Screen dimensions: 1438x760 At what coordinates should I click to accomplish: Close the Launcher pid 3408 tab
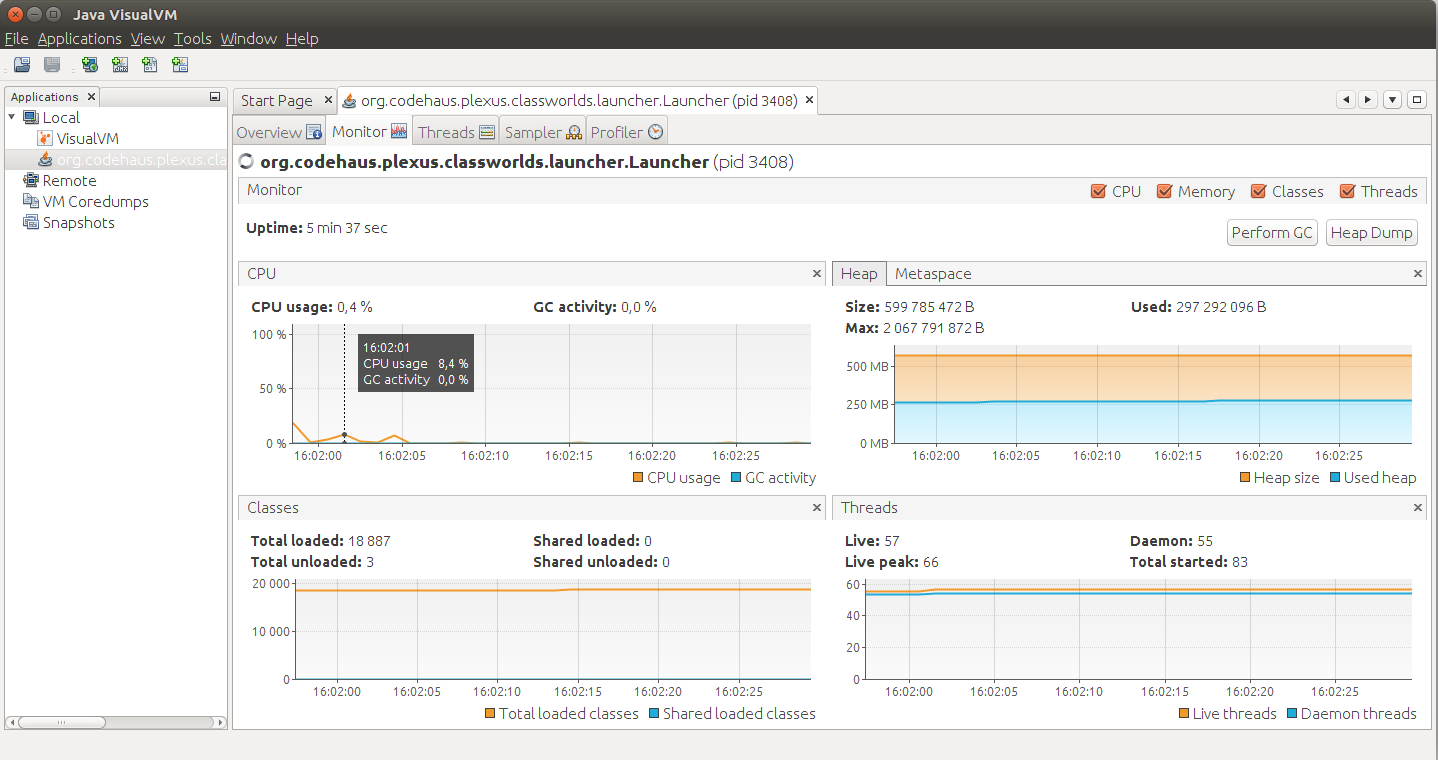click(x=809, y=100)
